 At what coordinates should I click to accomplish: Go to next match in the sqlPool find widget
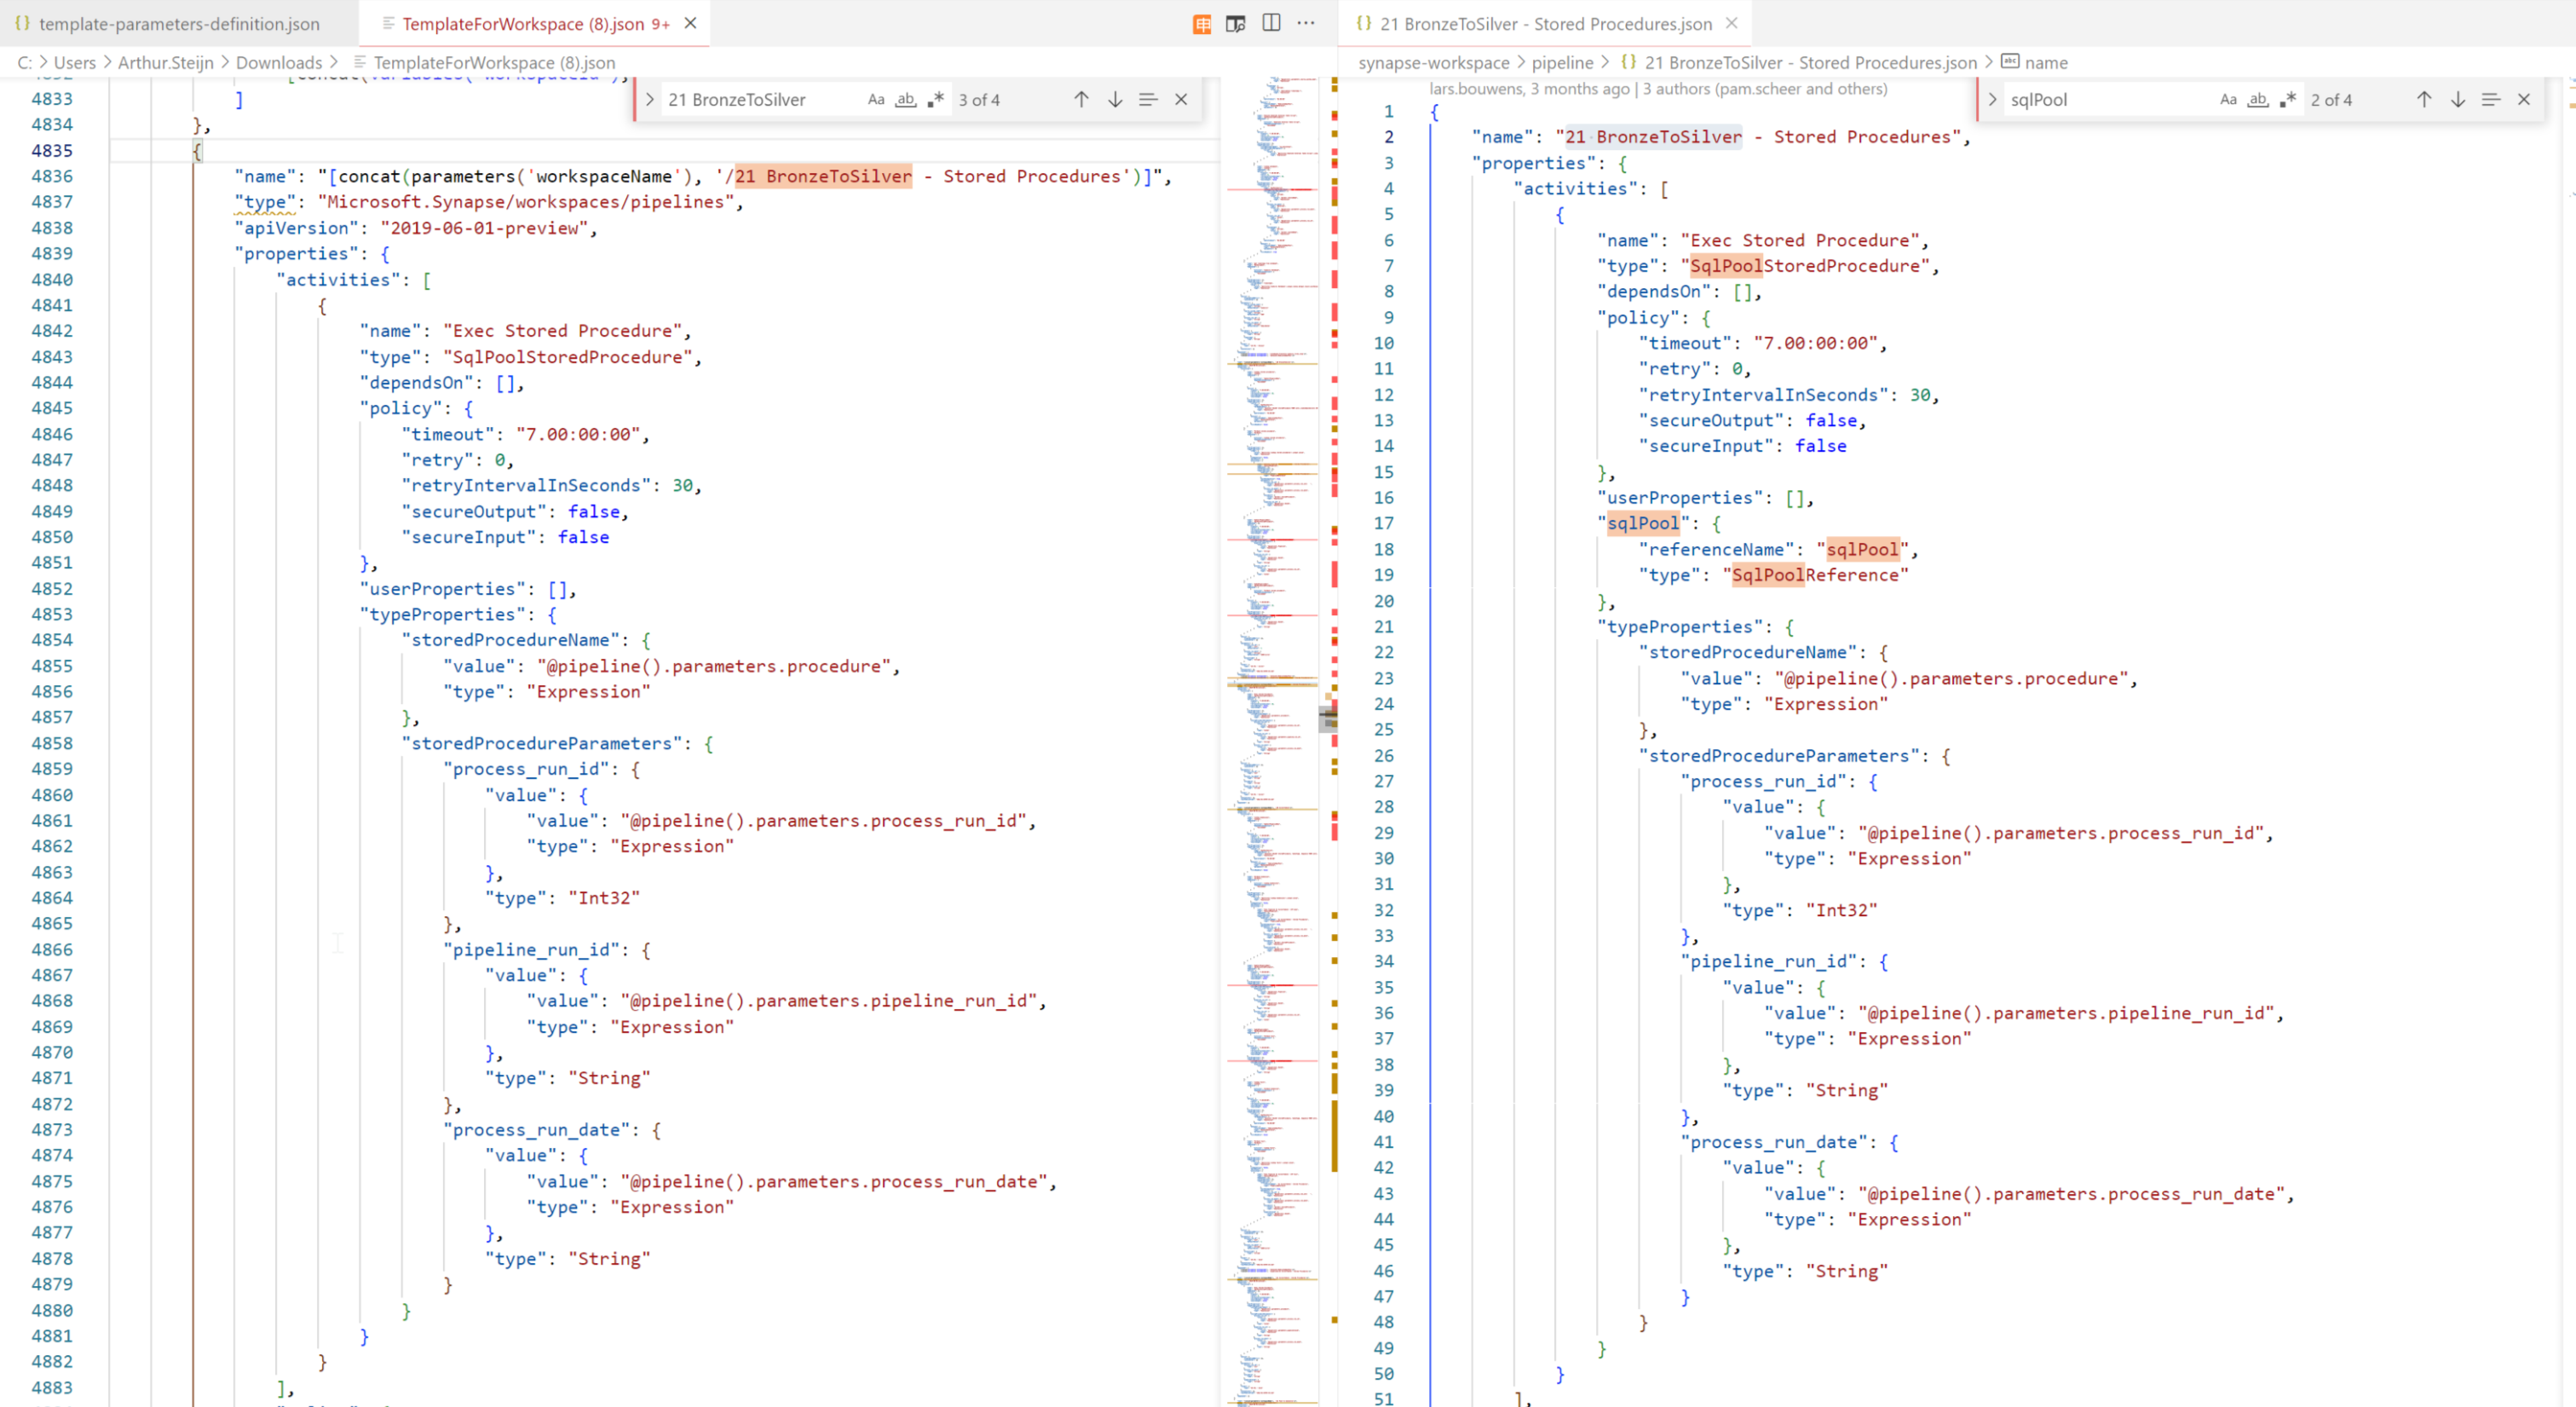coord(2457,100)
